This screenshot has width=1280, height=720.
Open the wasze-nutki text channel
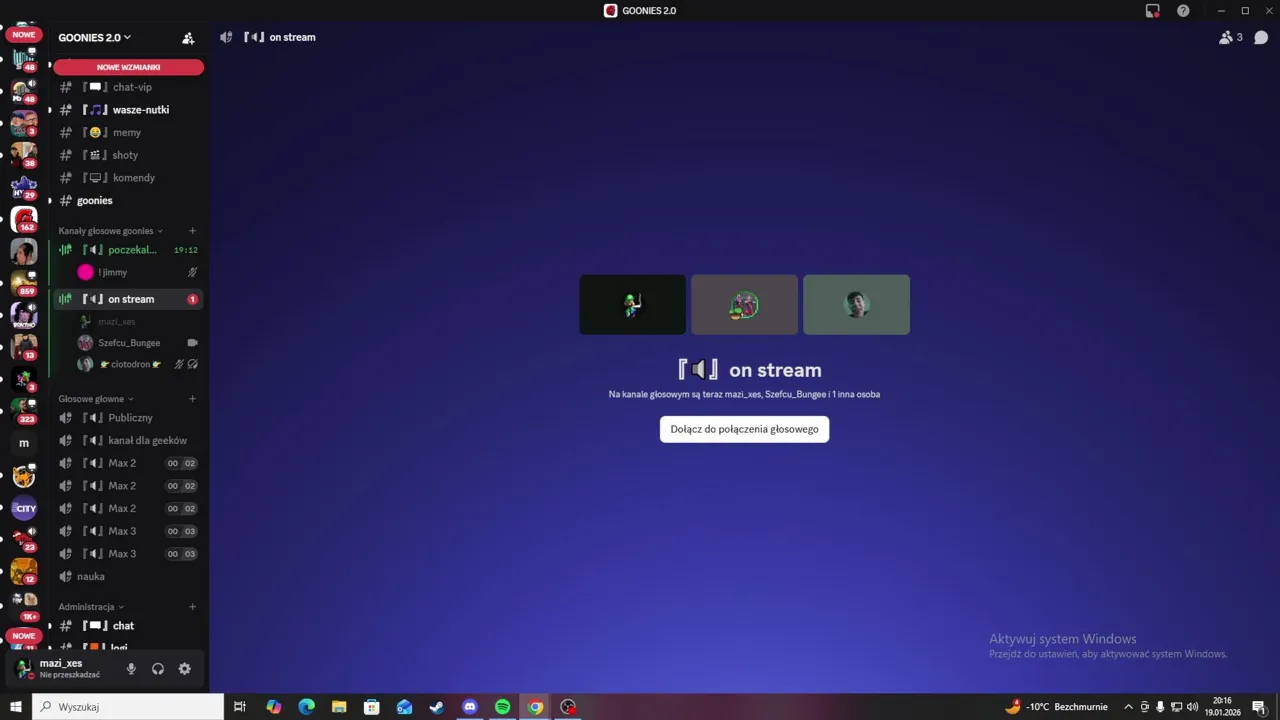click(x=128, y=110)
